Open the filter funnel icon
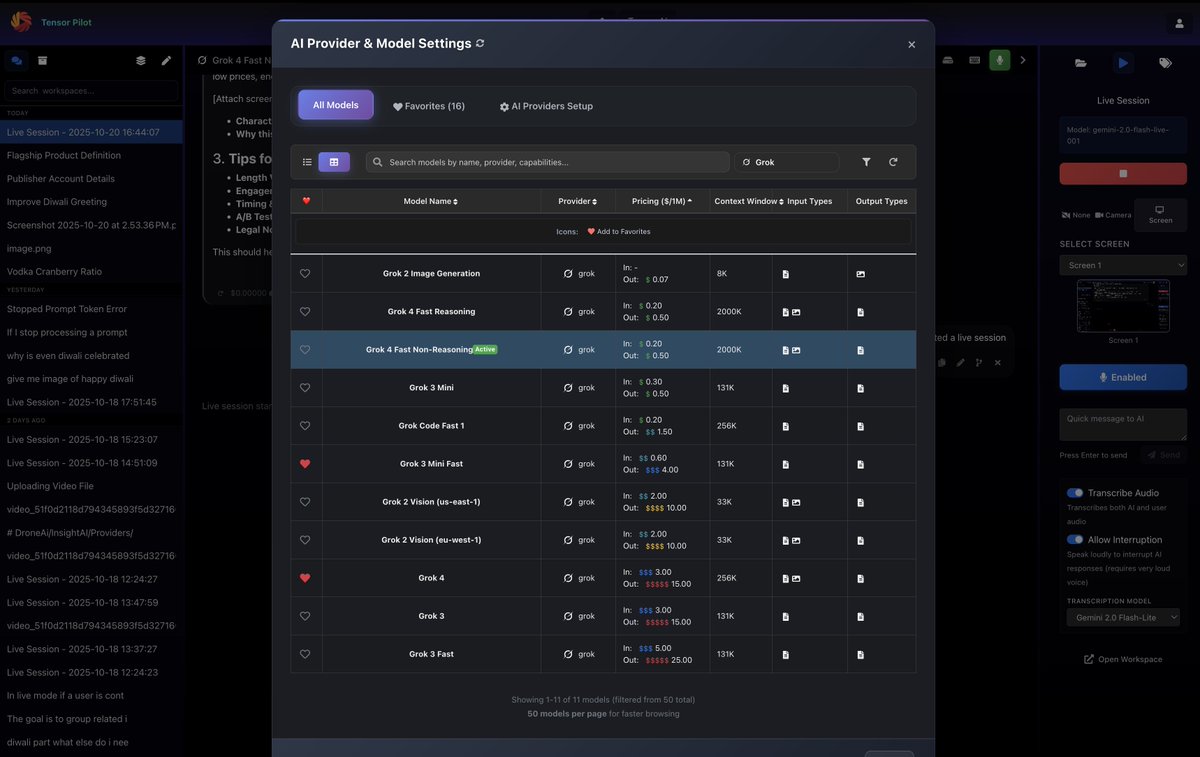The height and width of the screenshot is (757, 1200). pos(866,162)
